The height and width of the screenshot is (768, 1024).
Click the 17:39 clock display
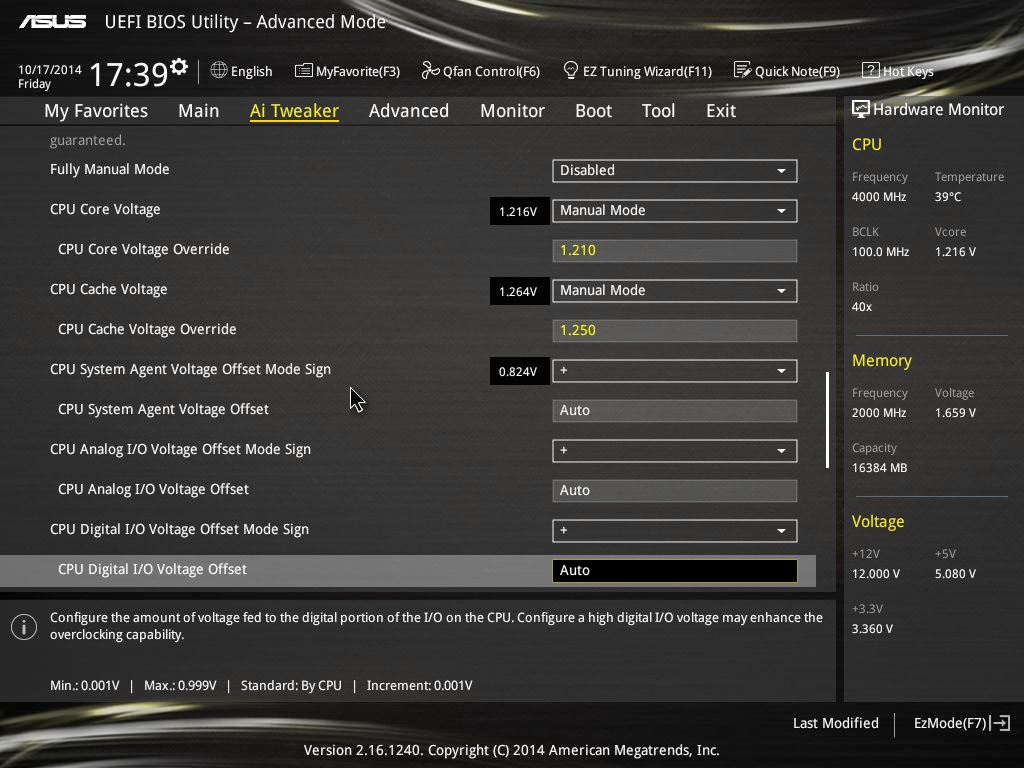click(129, 74)
